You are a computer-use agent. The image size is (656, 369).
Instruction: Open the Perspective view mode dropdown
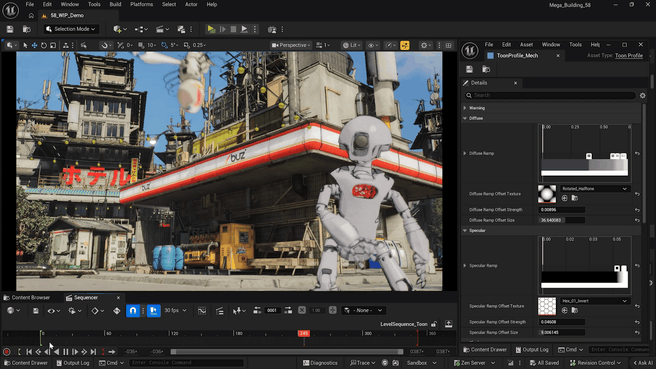pyautogui.click(x=291, y=45)
